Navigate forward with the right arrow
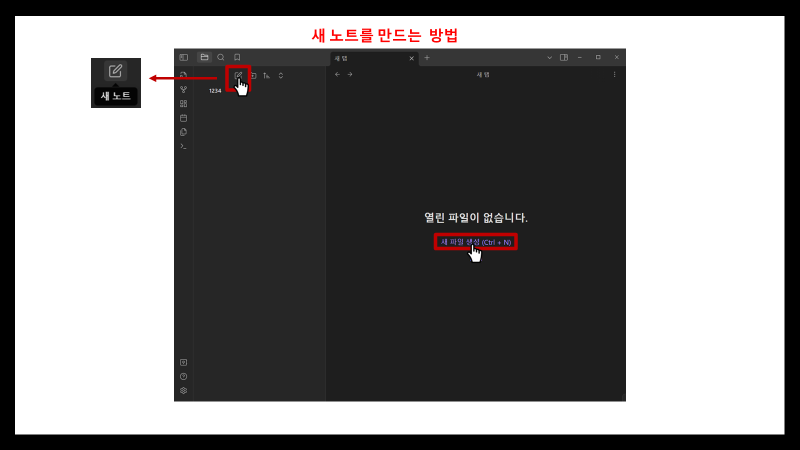The width and height of the screenshot is (800, 450). pyautogui.click(x=350, y=74)
